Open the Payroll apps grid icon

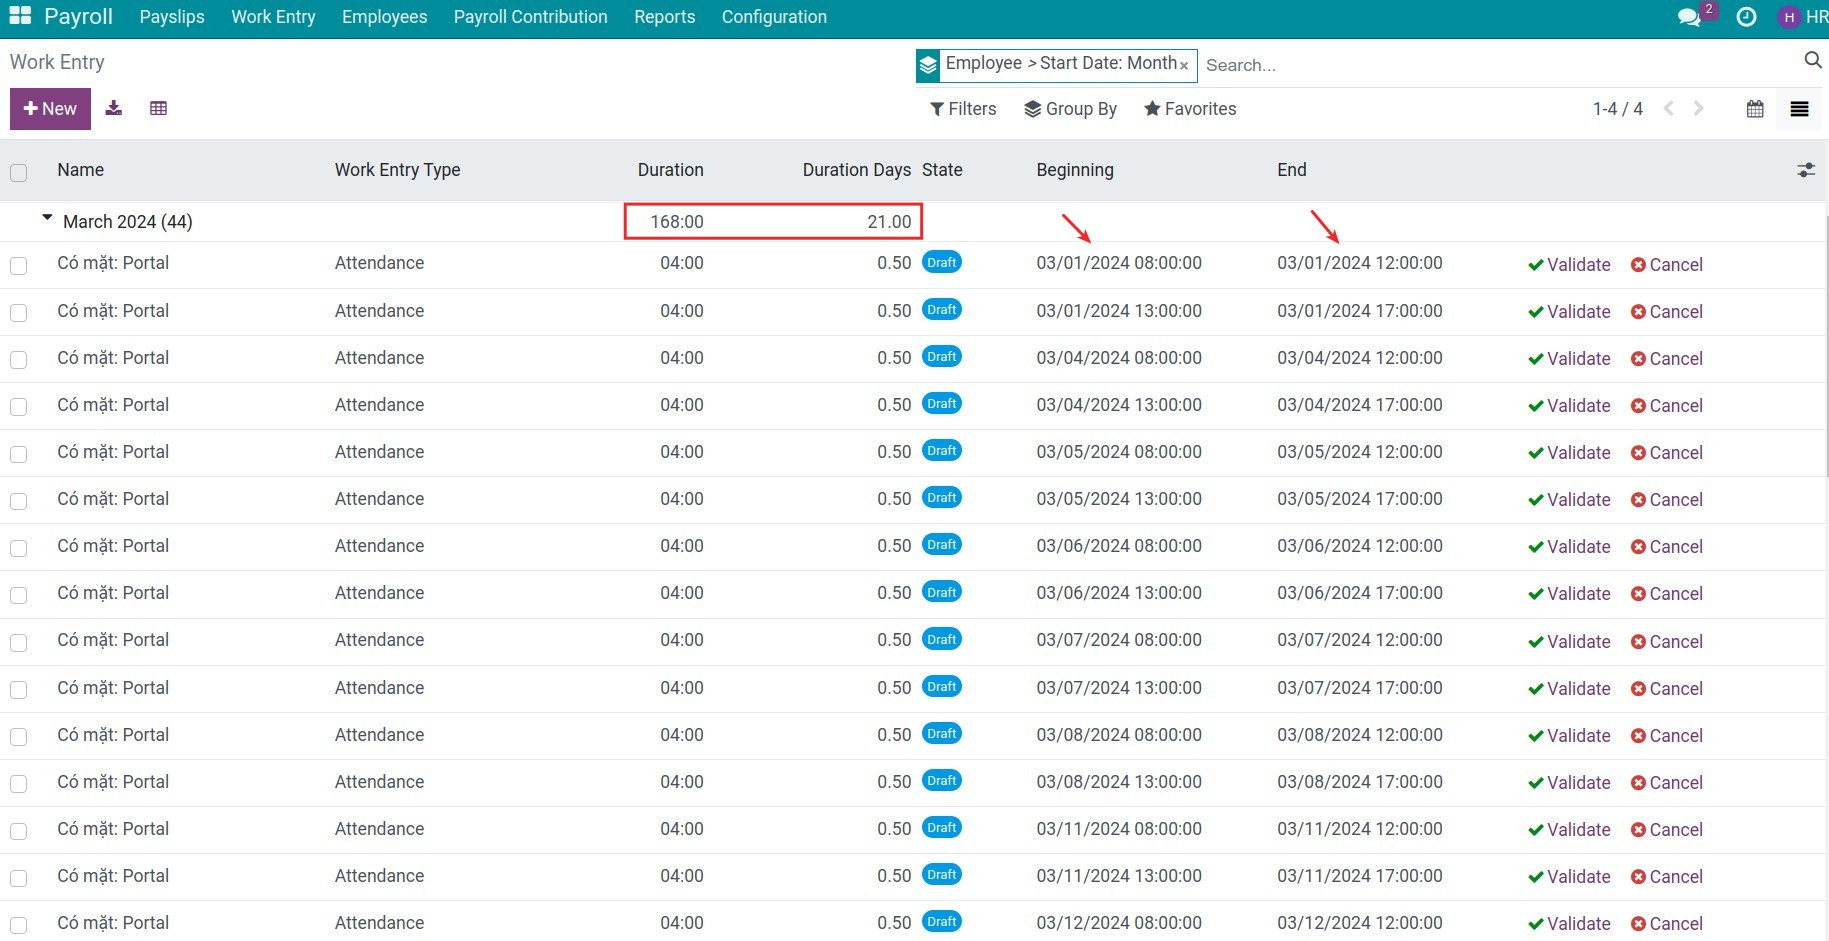20,16
